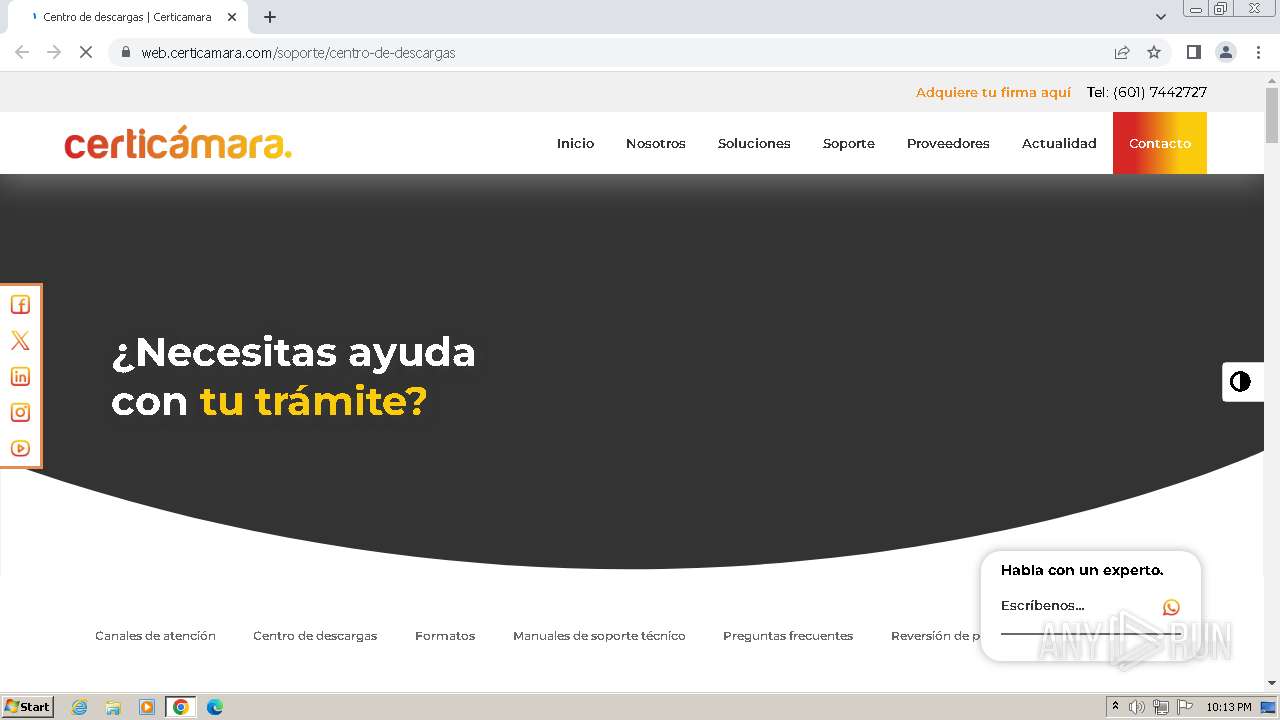Close the Centro de descargas tab
This screenshot has height=720, width=1280.
pyautogui.click(x=232, y=17)
